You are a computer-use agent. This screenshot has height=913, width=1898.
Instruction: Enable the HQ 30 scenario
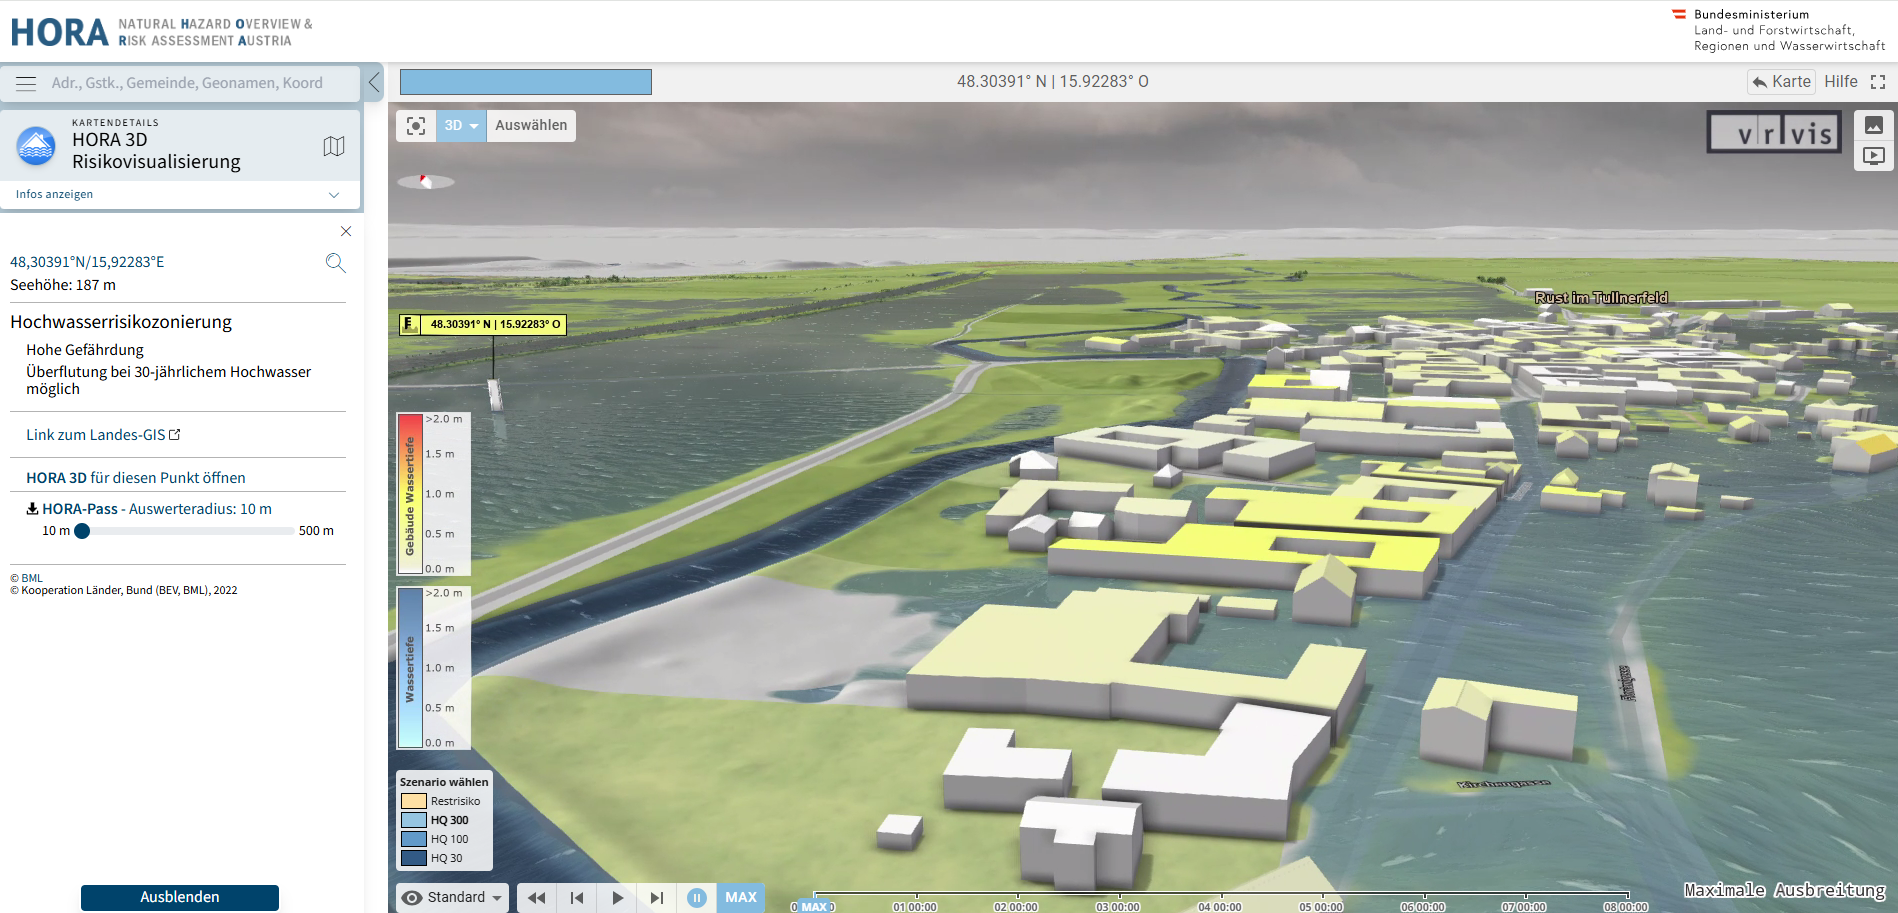click(x=446, y=857)
